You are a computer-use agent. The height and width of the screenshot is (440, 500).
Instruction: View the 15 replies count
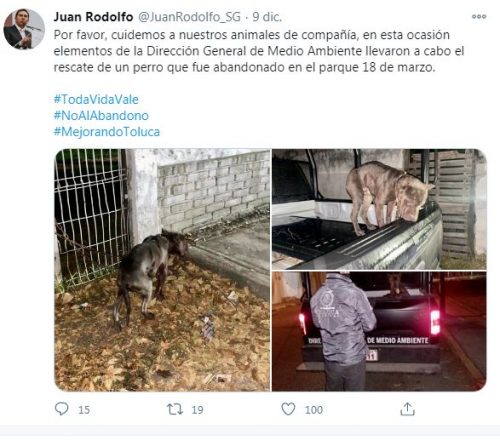click(84, 410)
